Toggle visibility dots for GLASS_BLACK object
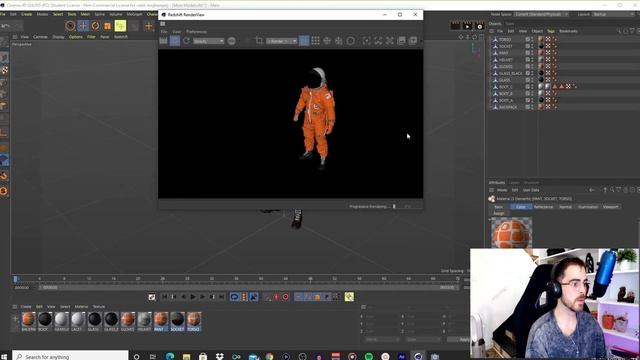The image size is (640, 360). [x=532, y=73]
